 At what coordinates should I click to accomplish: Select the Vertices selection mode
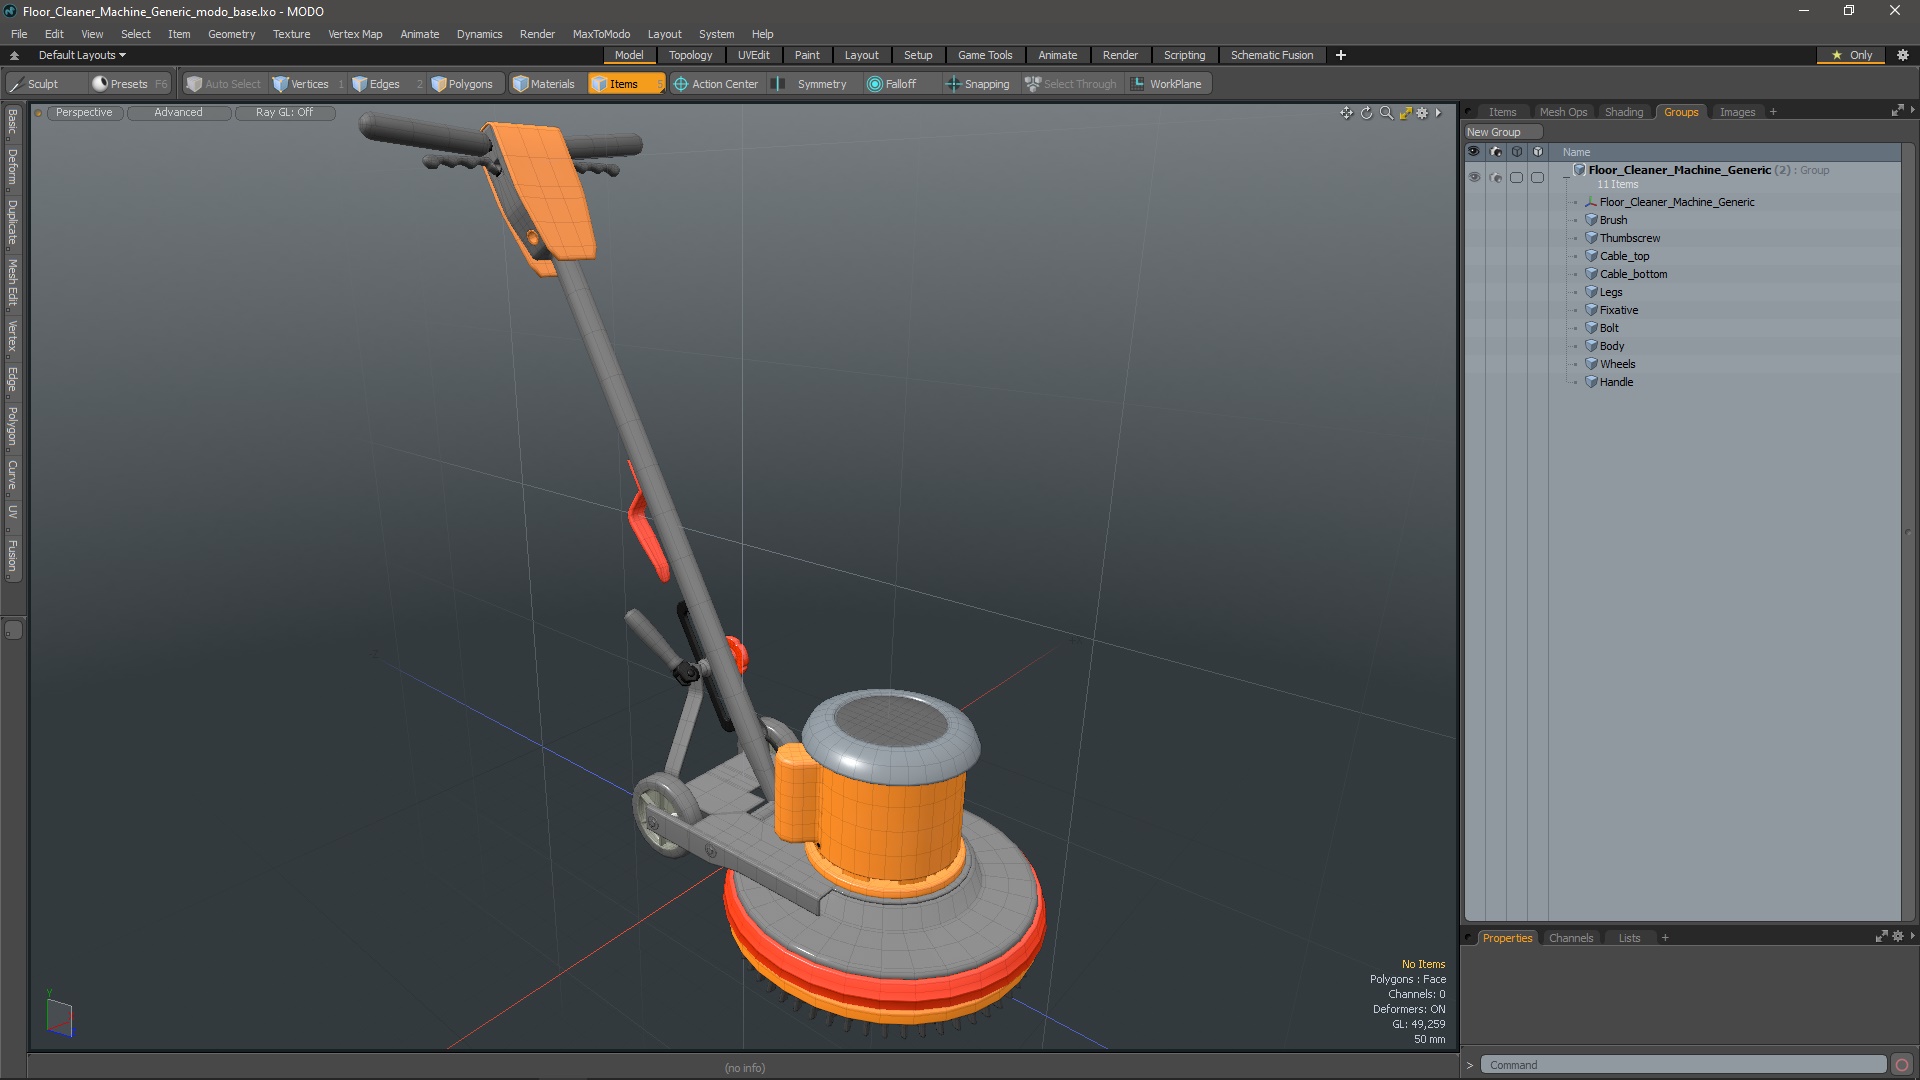click(301, 84)
